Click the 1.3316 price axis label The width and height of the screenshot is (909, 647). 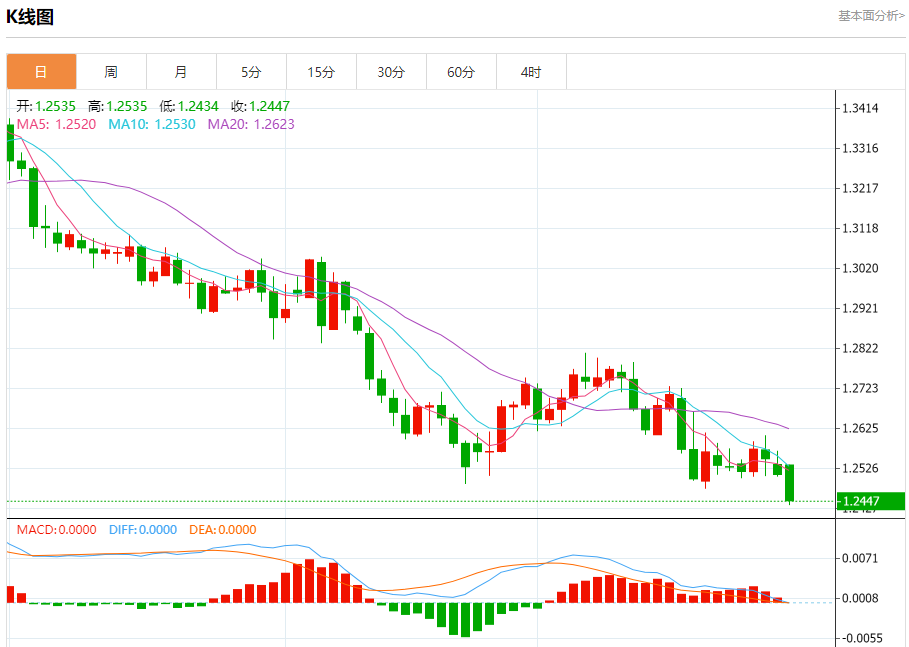[860, 148]
